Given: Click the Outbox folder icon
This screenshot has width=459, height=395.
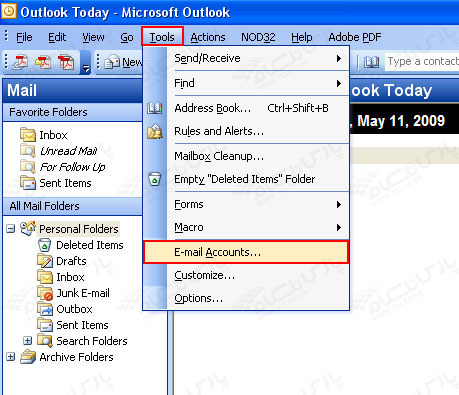Looking at the screenshot, I should tap(45, 309).
